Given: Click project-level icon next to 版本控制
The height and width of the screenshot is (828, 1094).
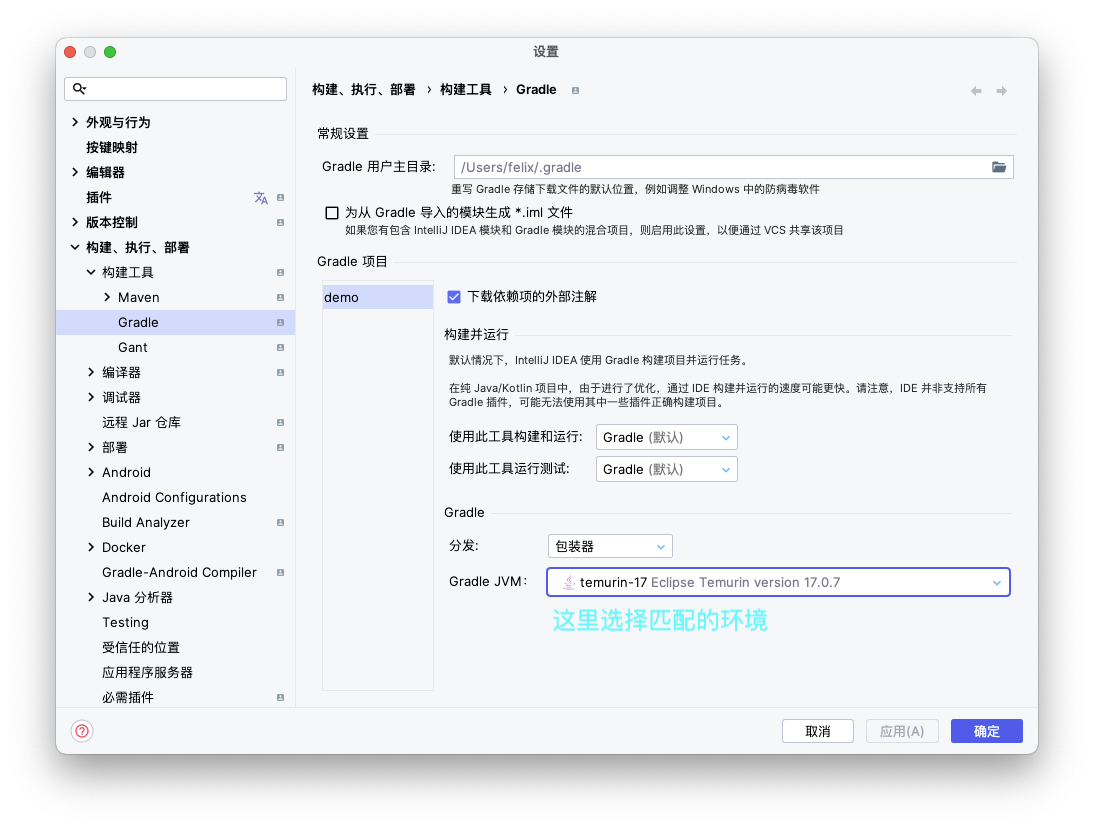Looking at the screenshot, I should 280,223.
